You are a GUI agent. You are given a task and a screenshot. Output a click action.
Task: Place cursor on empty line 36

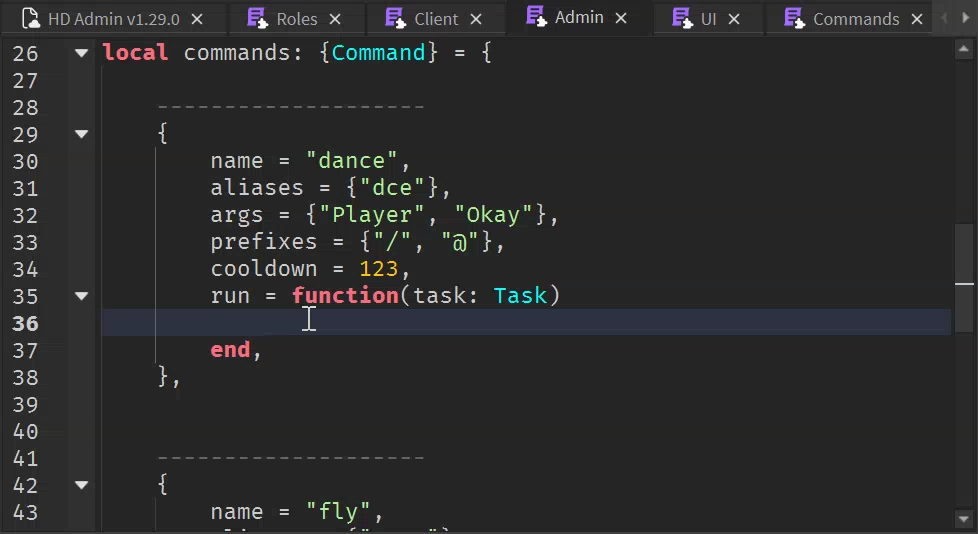click(x=526, y=323)
